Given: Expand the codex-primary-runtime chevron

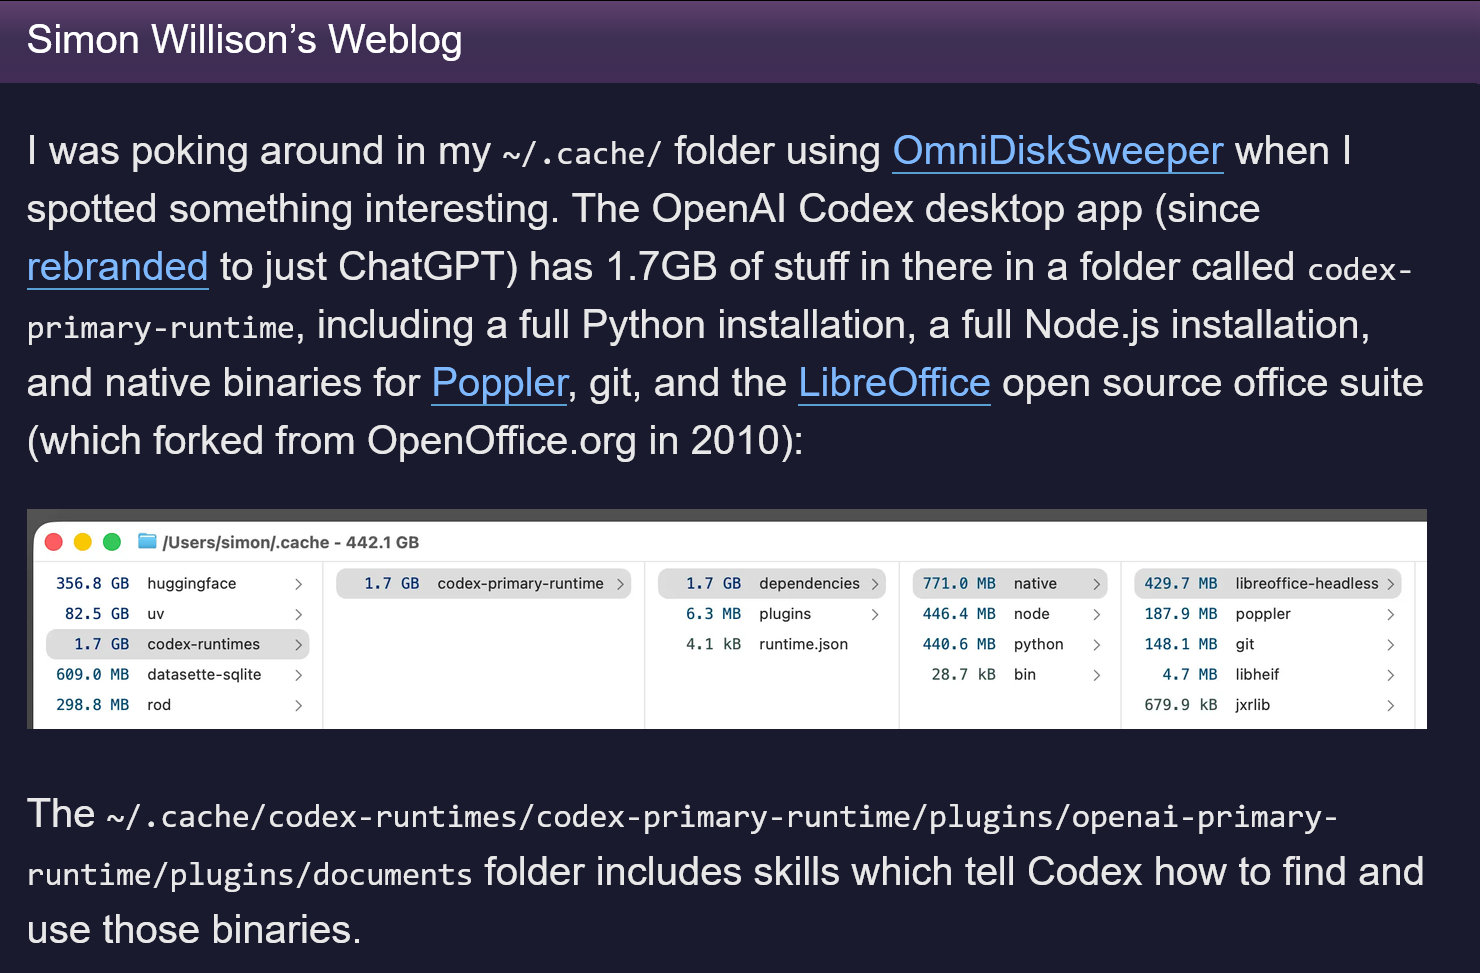Looking at the screenshot, I should (x=620, y=584).
